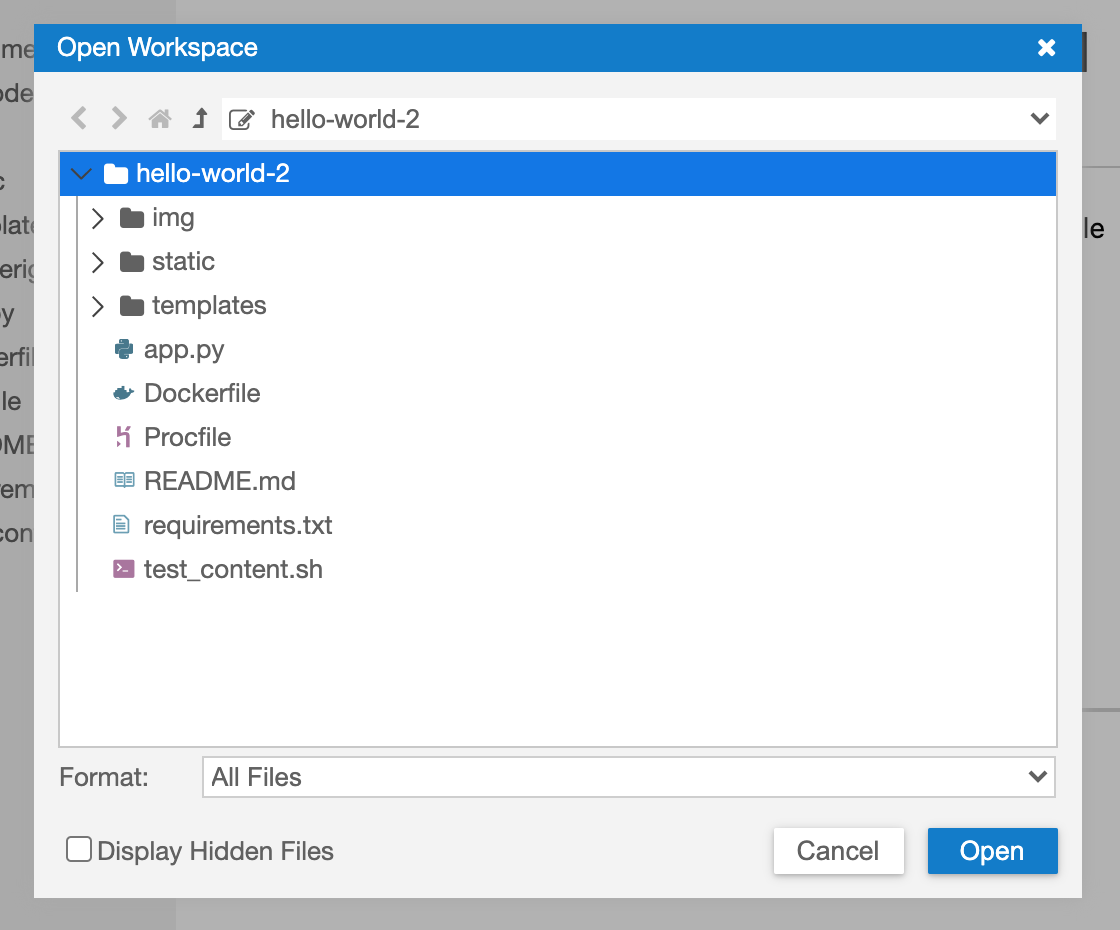This screenshot has width=1120, height=930.
Task: Go up one directory level icon
Action: [200, 119]
